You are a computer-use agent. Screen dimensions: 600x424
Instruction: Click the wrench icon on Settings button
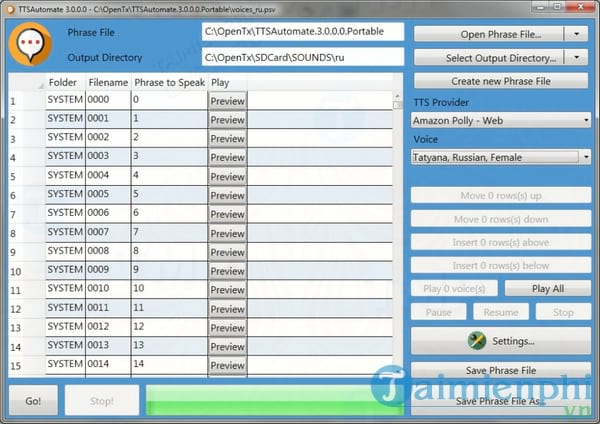click(476, 341)
